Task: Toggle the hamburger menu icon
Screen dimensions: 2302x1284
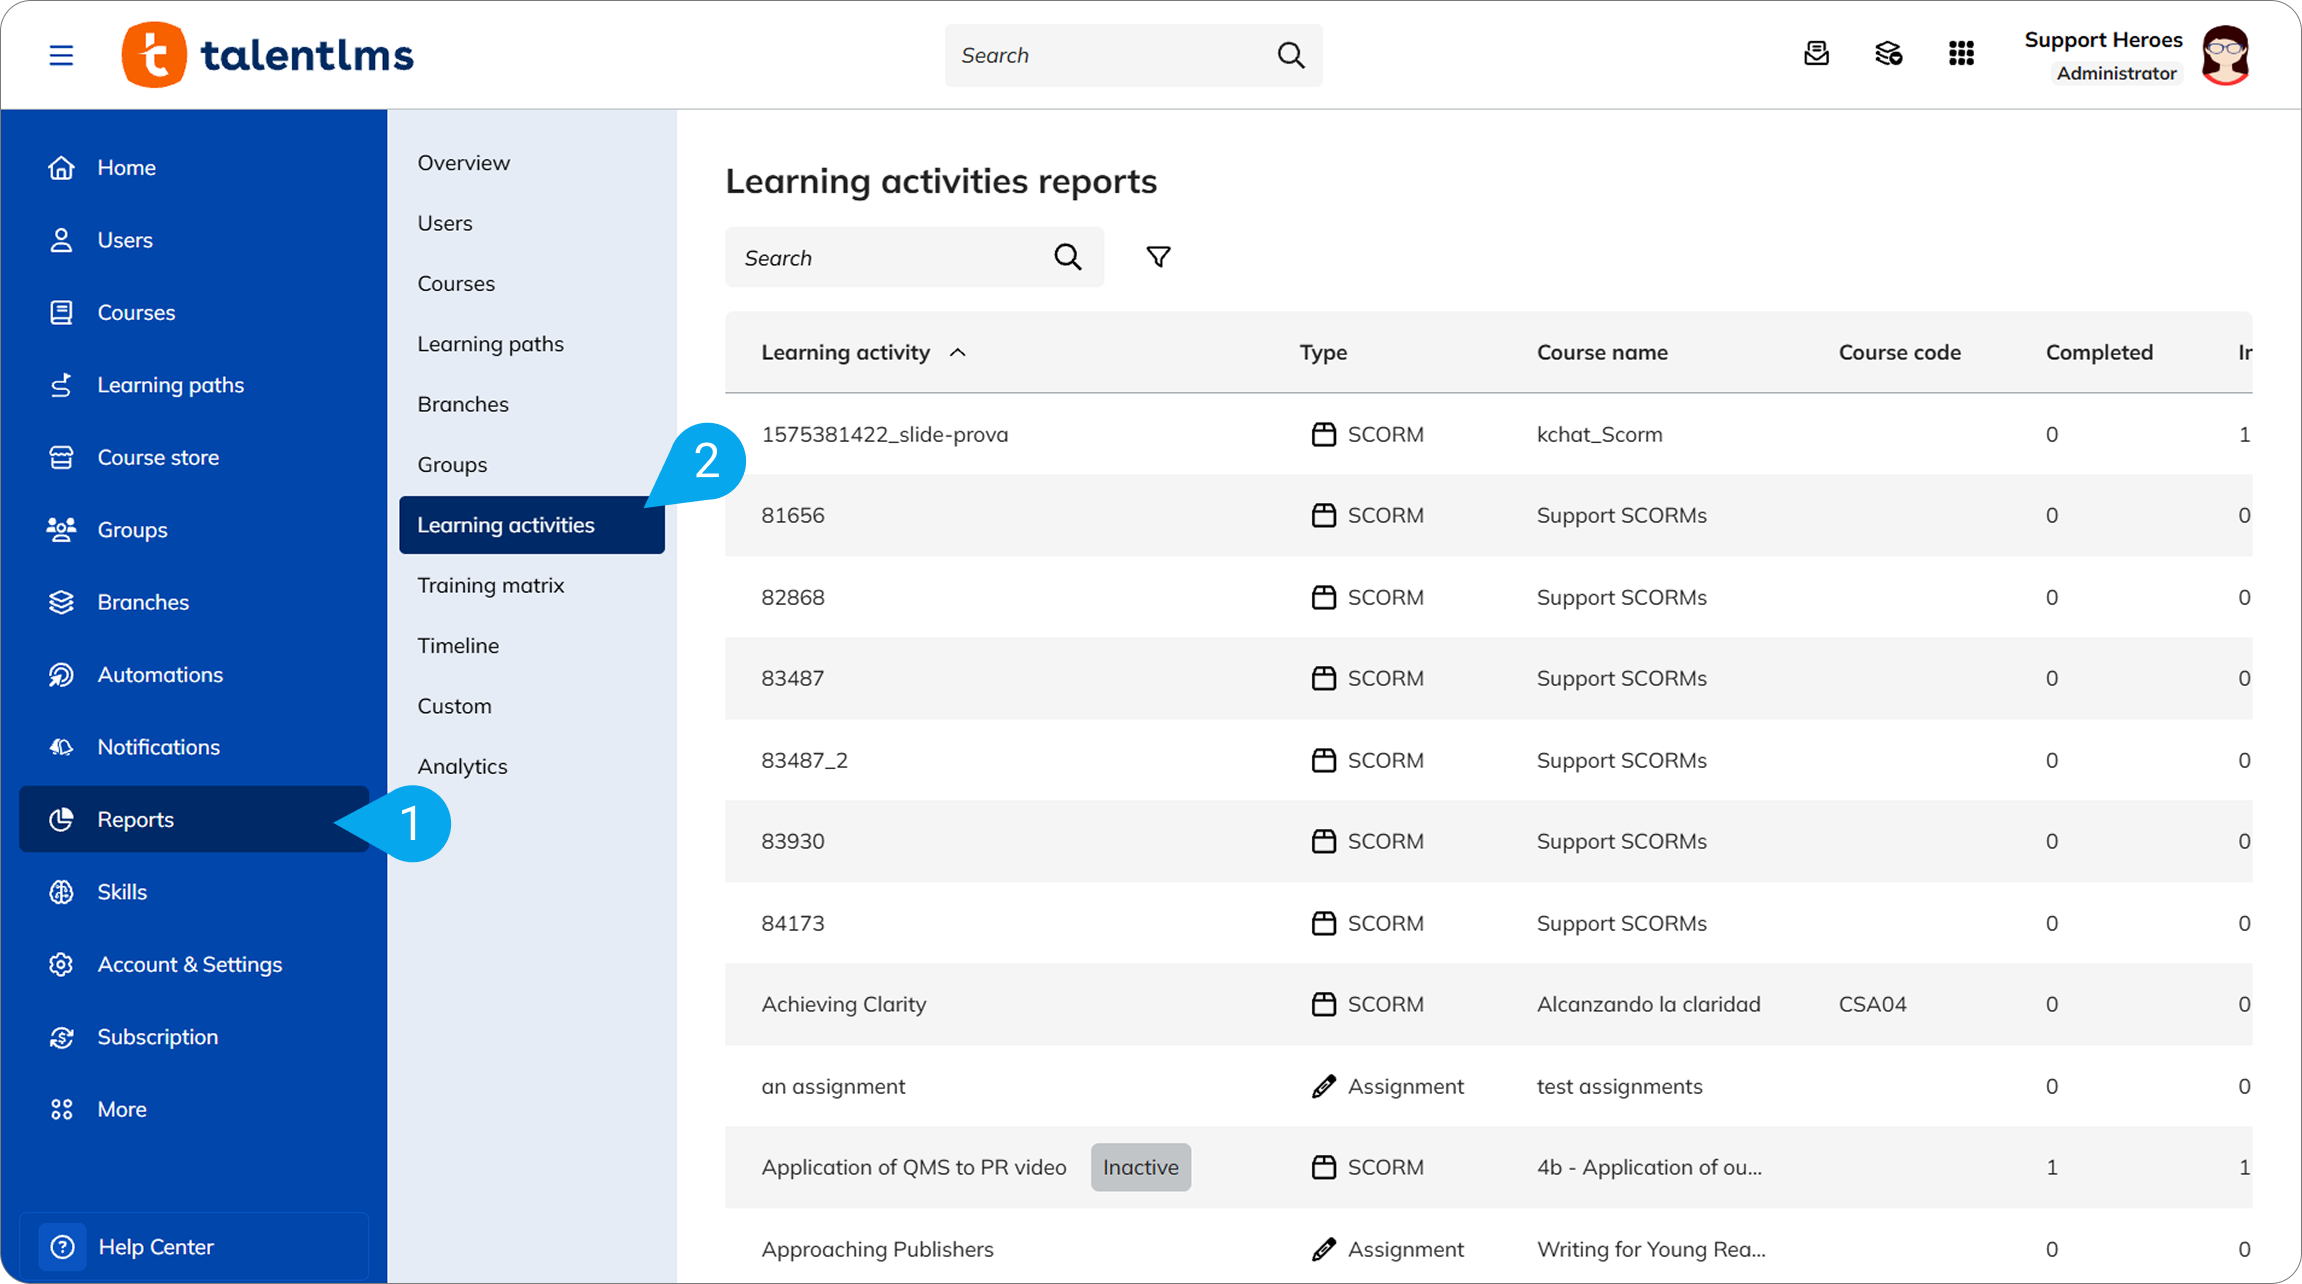Action: 61,55
